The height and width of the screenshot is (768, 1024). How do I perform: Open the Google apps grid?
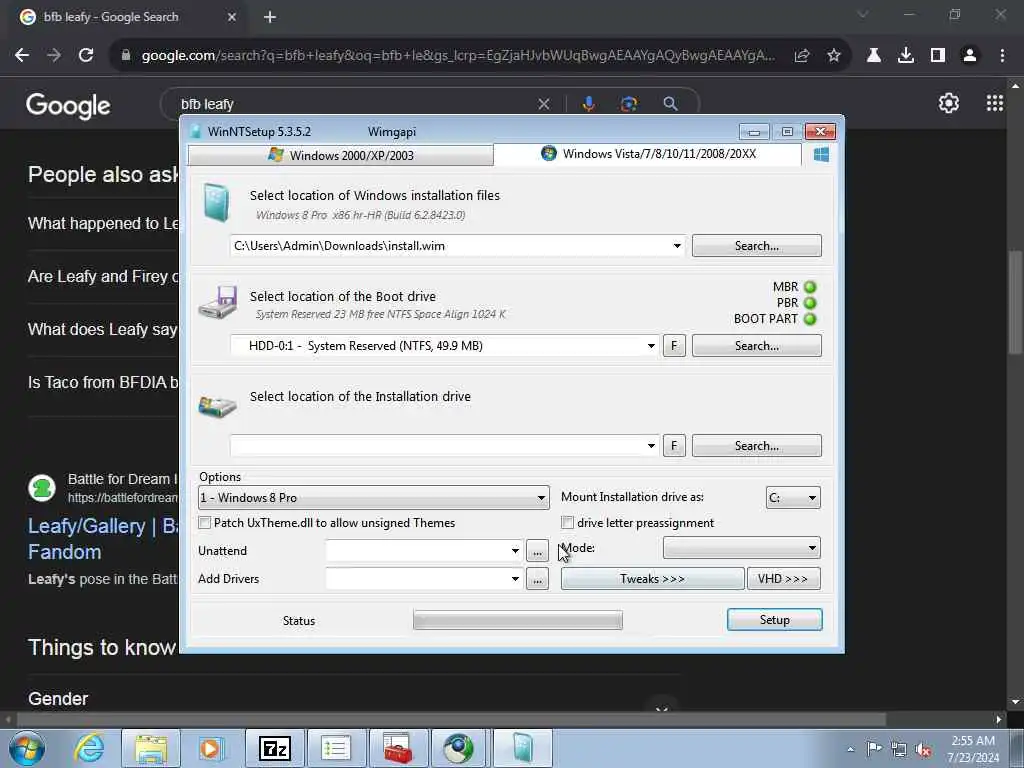click(x=995, y=103)
